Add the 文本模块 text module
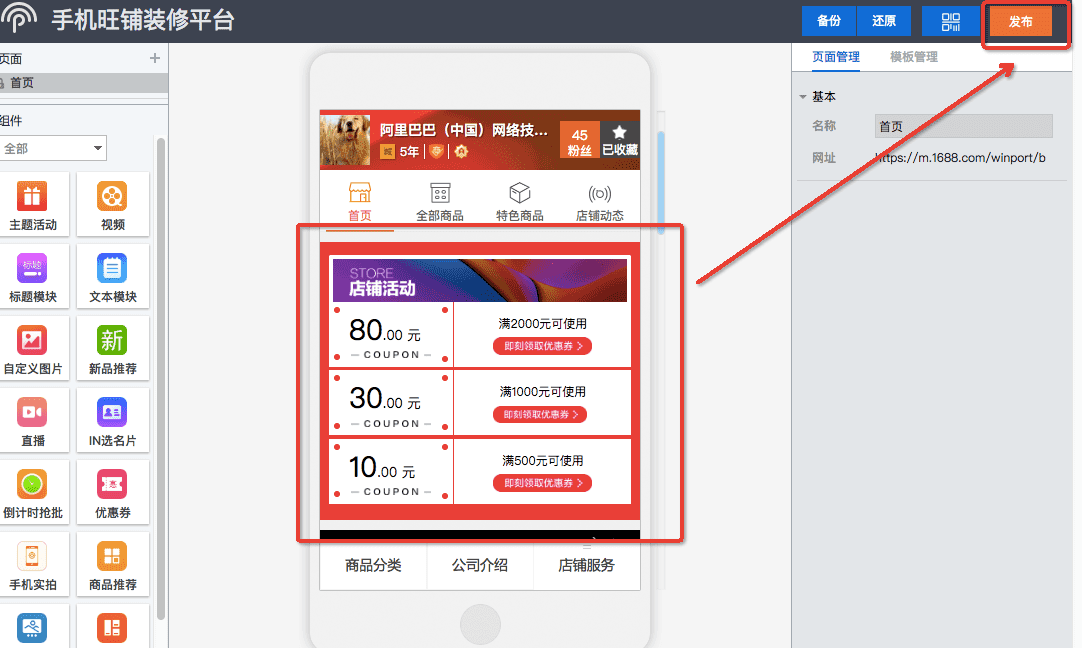The width and height of the screenshot is (1082, 648). pos(112,276)
